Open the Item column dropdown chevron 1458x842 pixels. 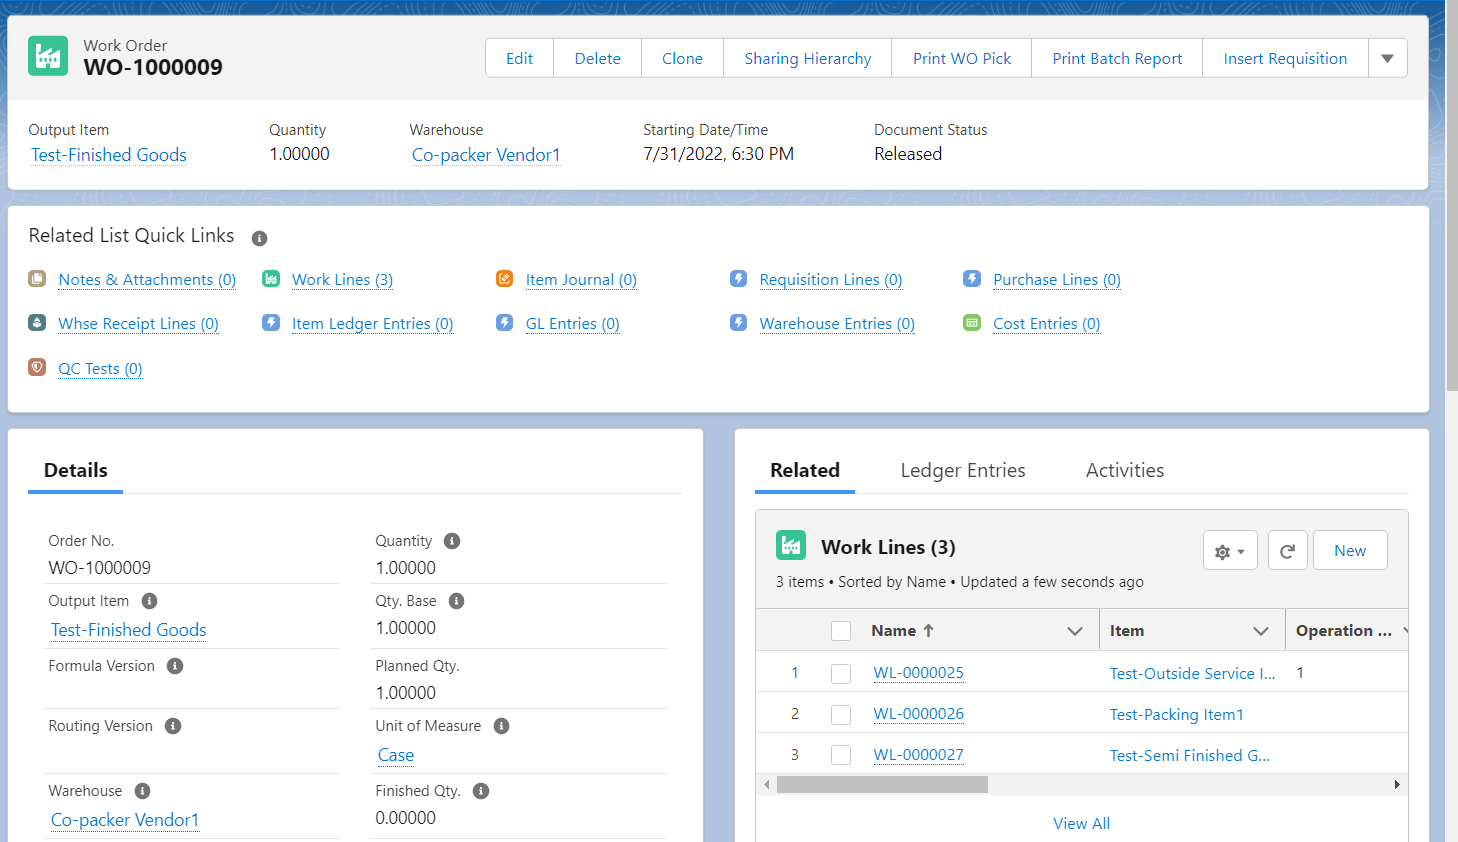click(x=1261, y=631)
